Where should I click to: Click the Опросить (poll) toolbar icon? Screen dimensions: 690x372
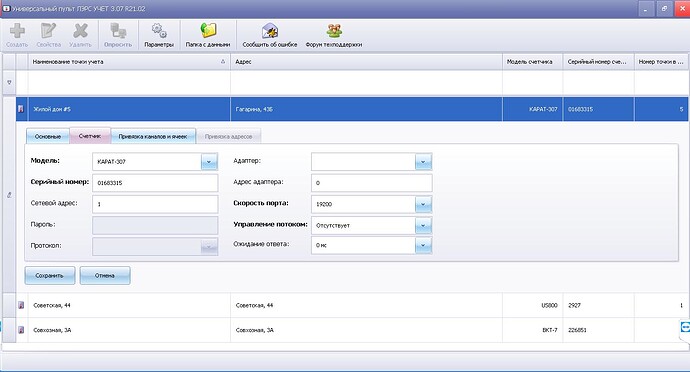coord(118,31)
